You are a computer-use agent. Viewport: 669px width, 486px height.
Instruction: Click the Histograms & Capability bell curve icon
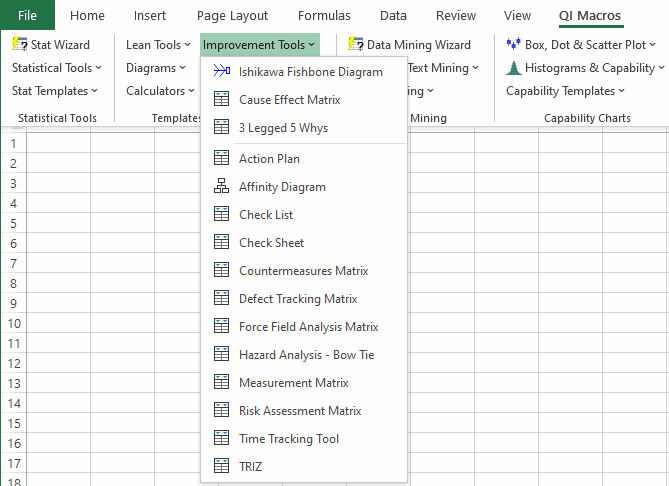click(x=514, y=68)
